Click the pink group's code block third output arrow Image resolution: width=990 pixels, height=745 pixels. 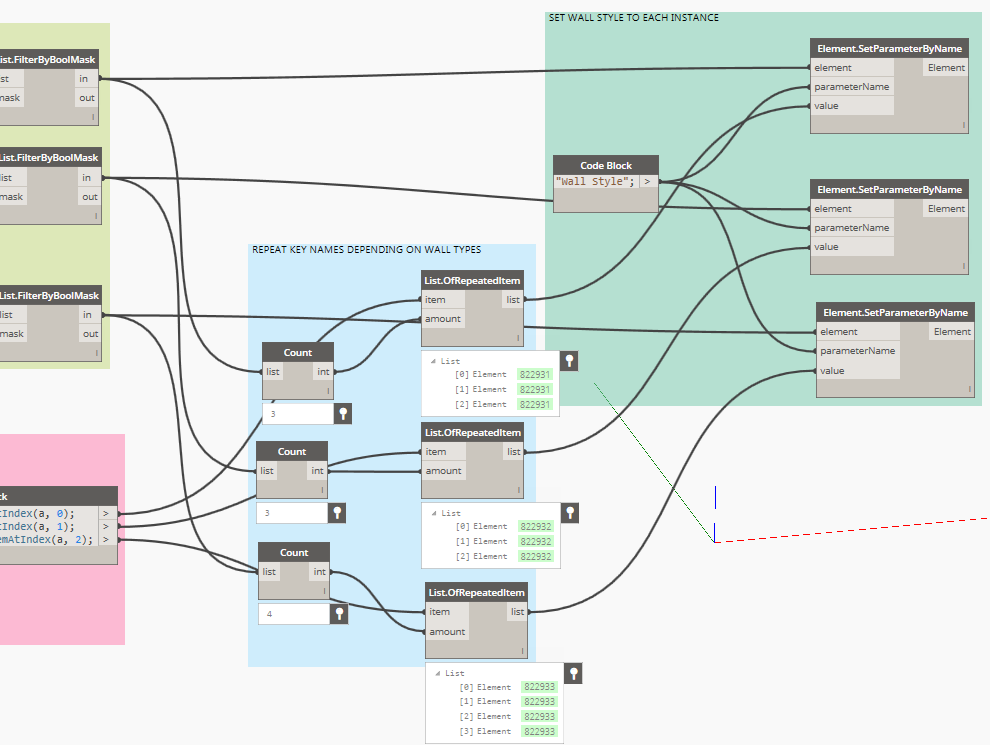tap(106, 539)
